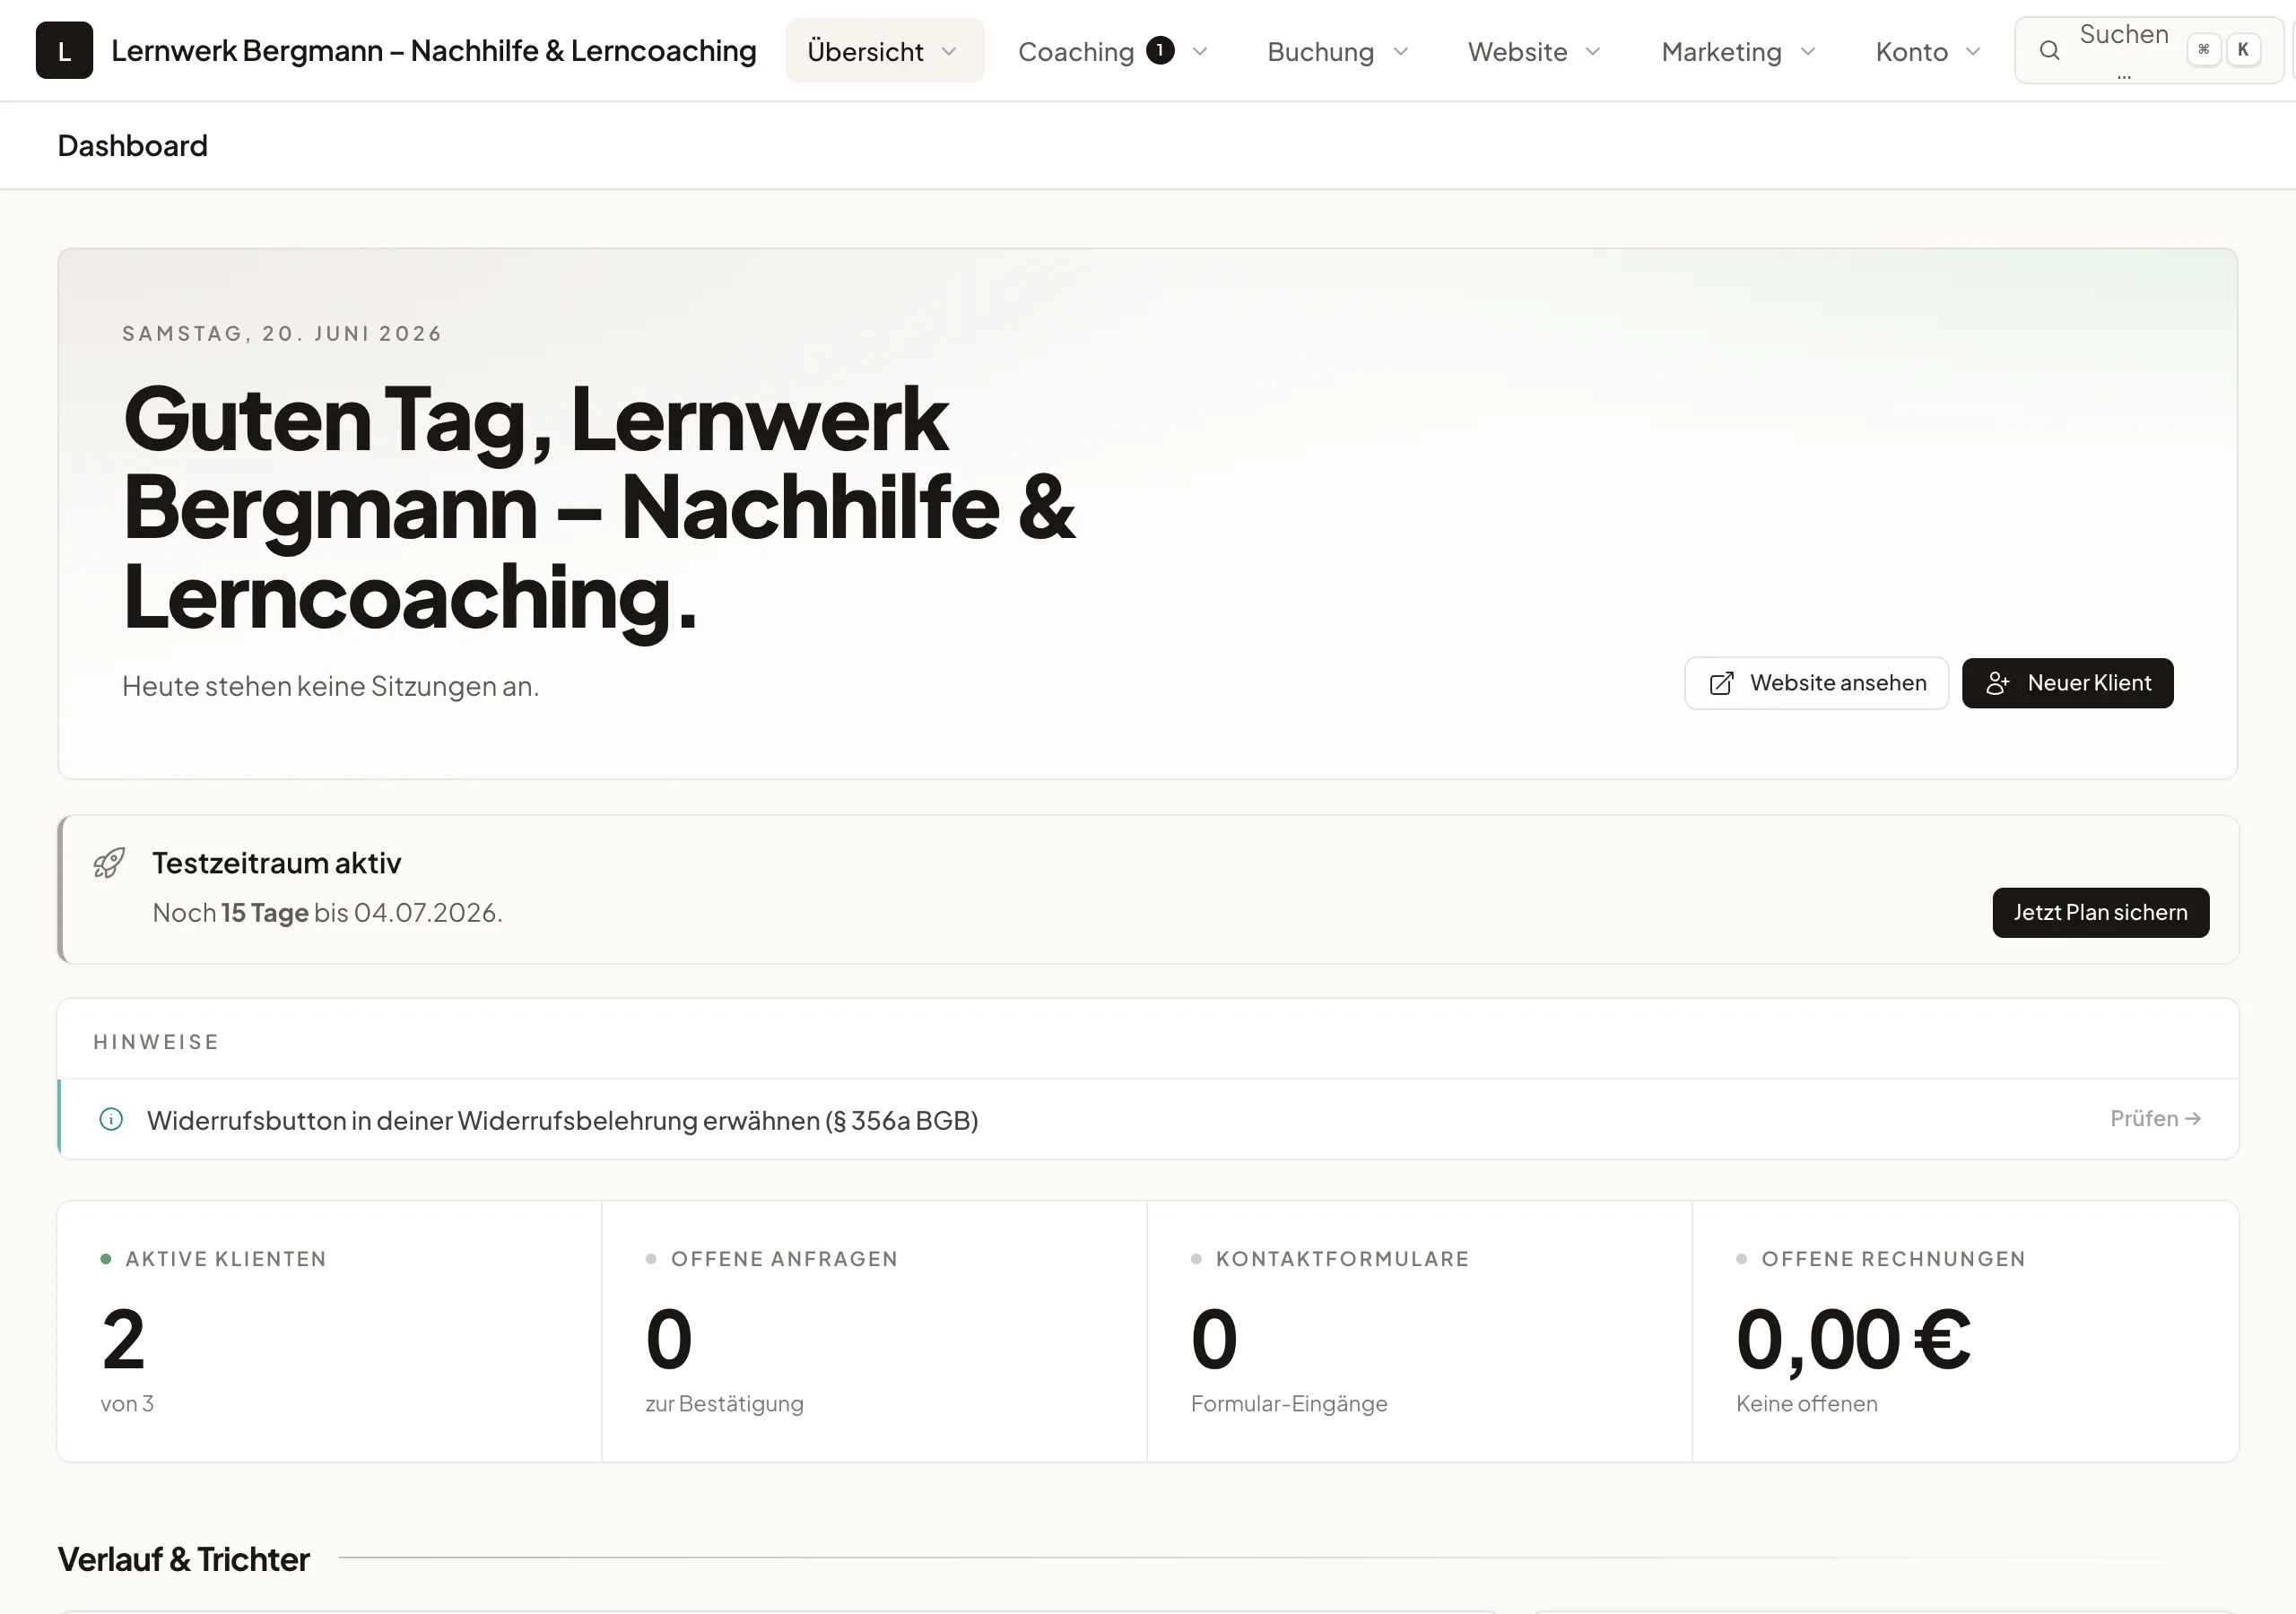Open the Konto navigation item

pos(1928,51)
